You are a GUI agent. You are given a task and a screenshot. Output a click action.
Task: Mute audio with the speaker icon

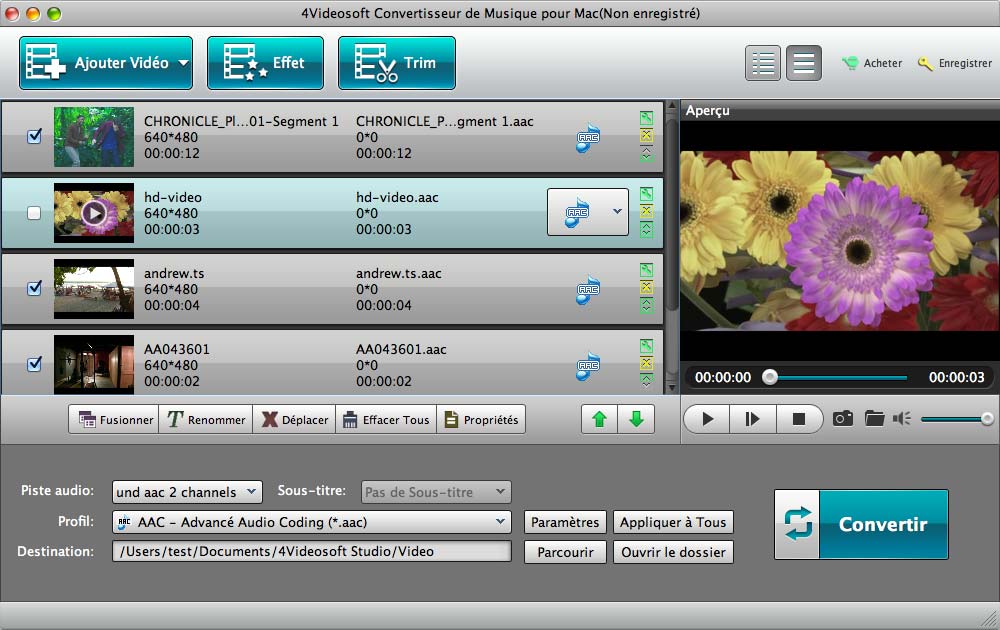[x=902, y=419]
